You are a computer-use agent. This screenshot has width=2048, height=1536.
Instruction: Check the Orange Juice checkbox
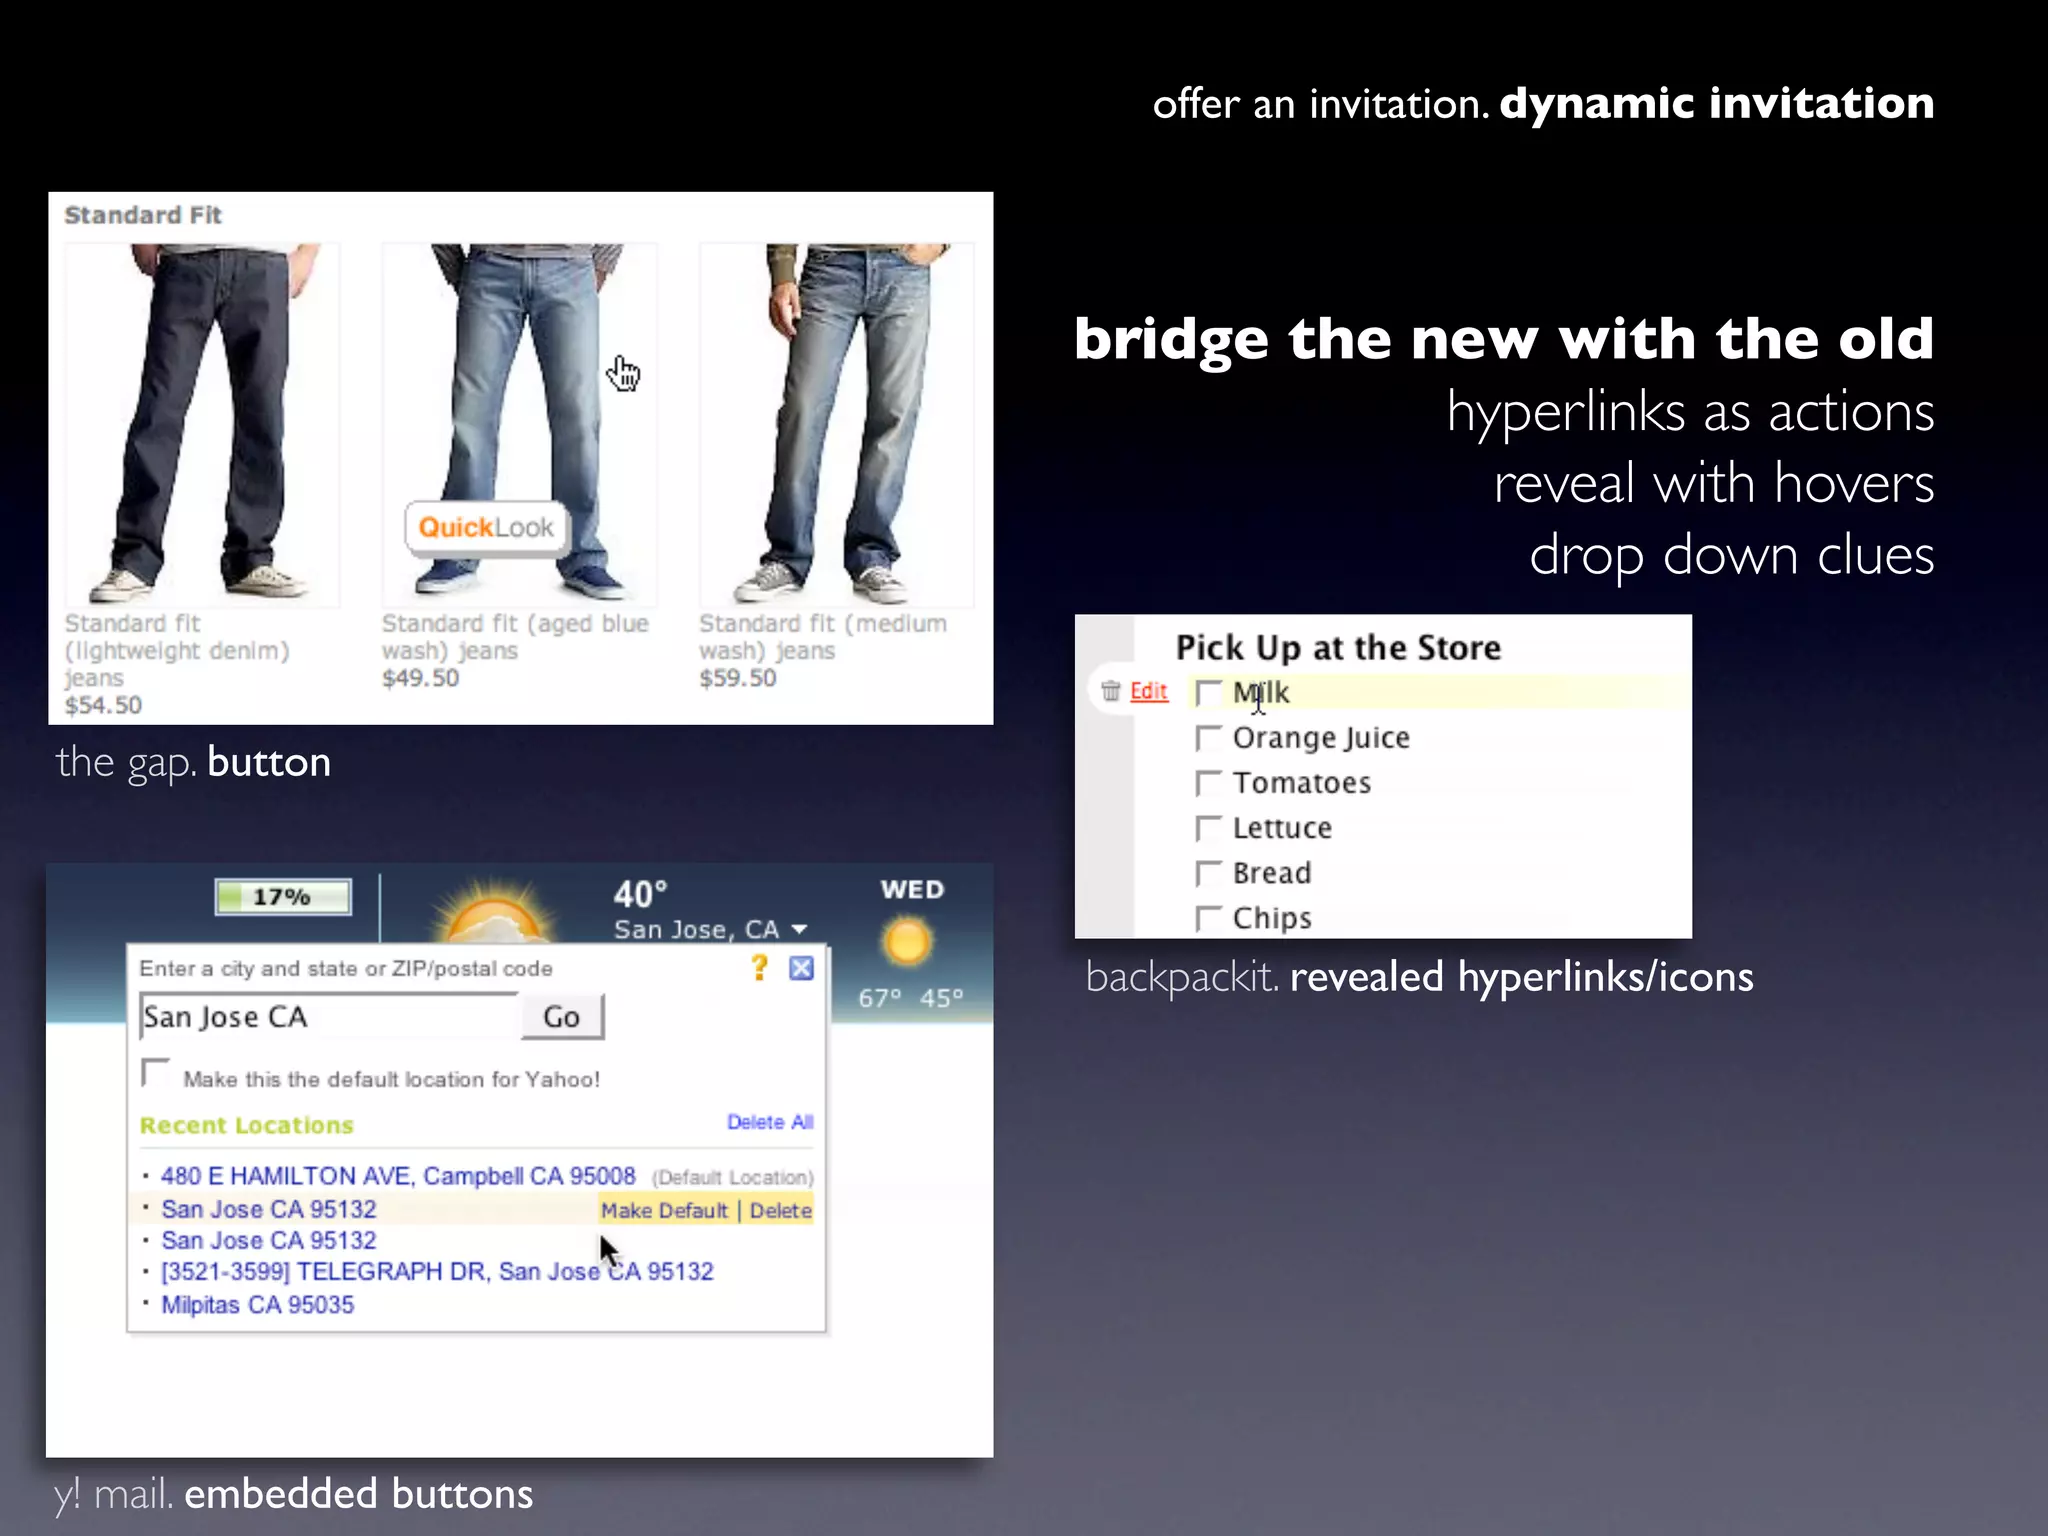click(1208, 738)
